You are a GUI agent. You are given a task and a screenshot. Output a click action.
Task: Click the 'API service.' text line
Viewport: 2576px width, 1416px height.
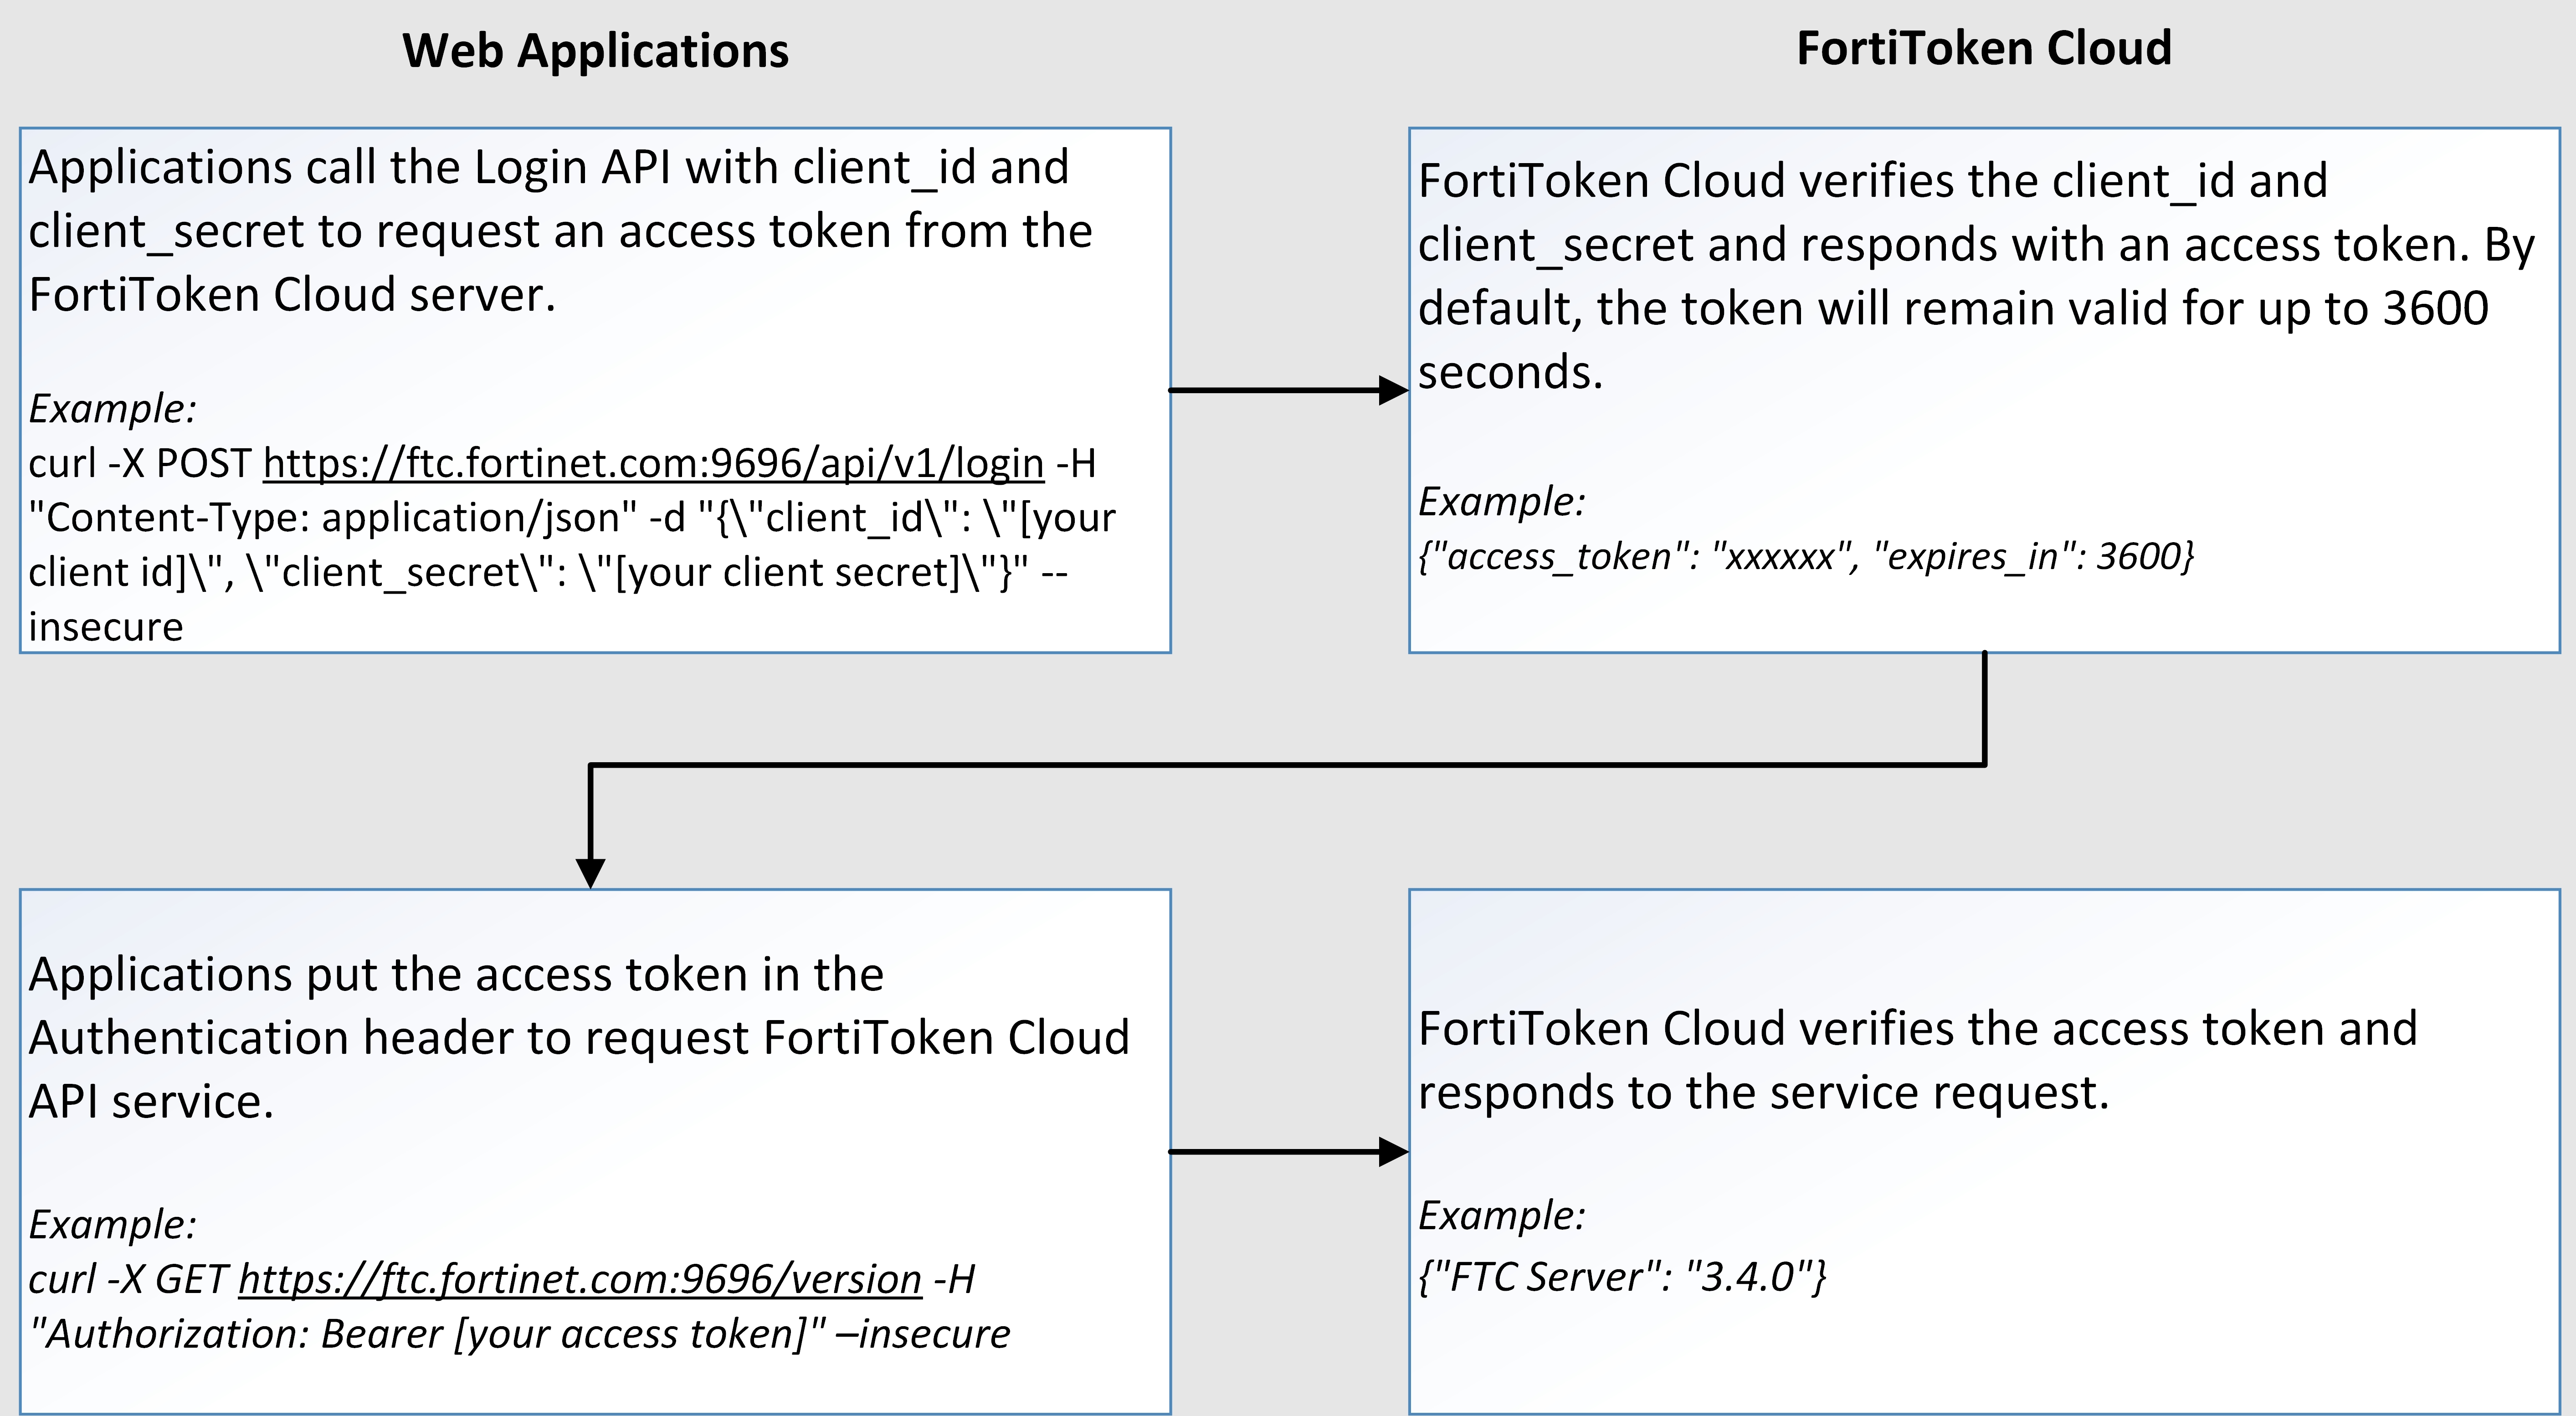(x=150, y=1102)
